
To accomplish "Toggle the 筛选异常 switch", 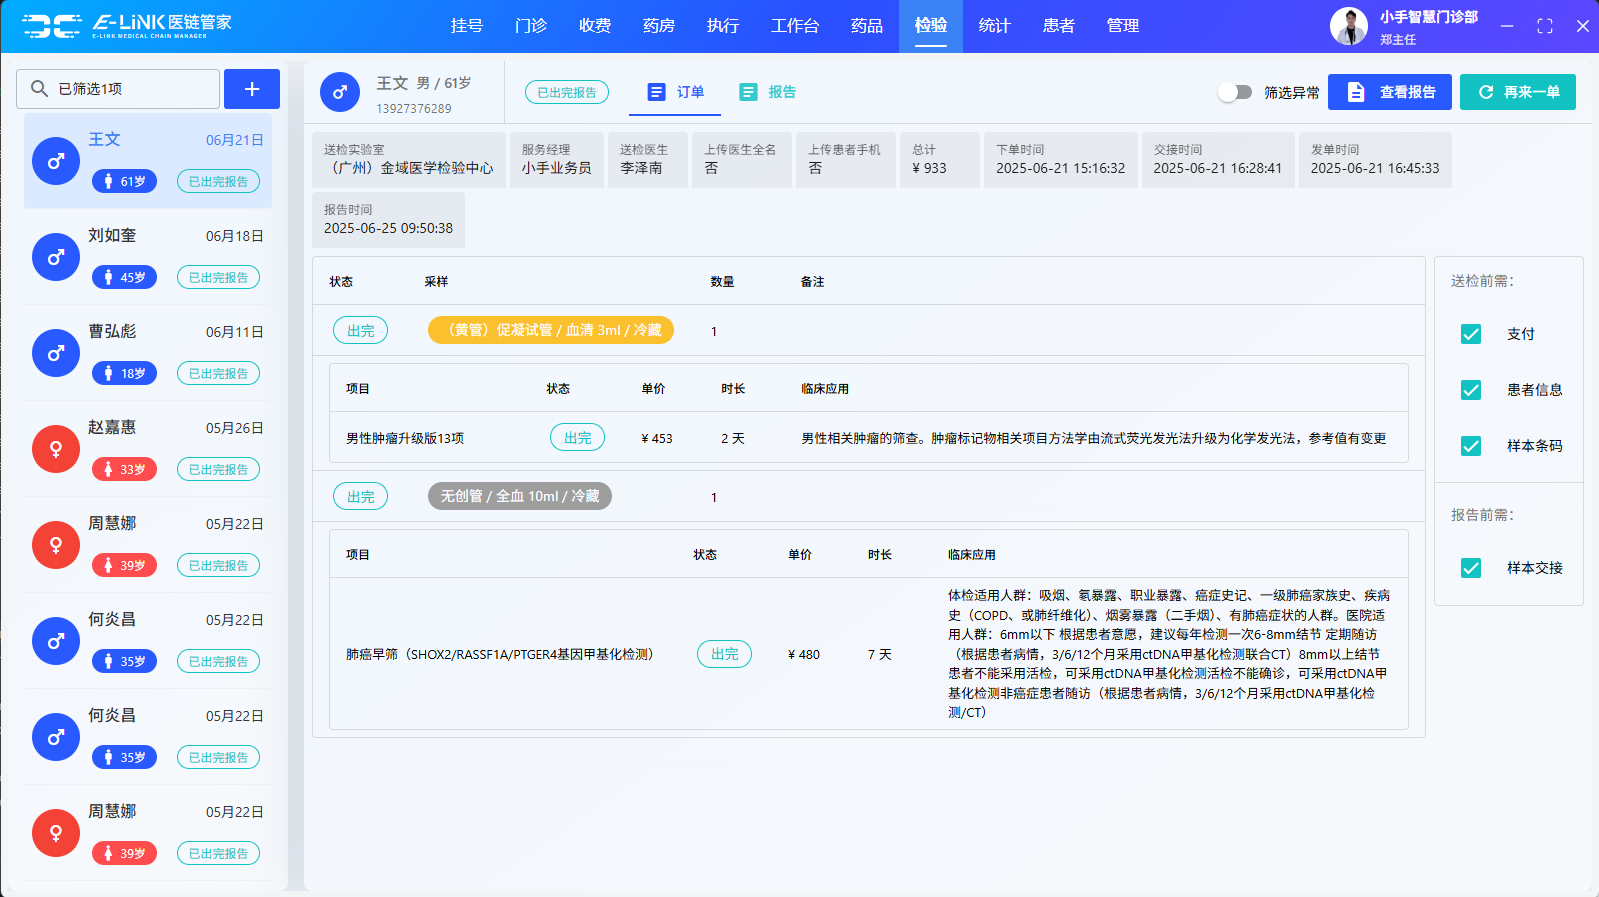I will (1235, 92).
